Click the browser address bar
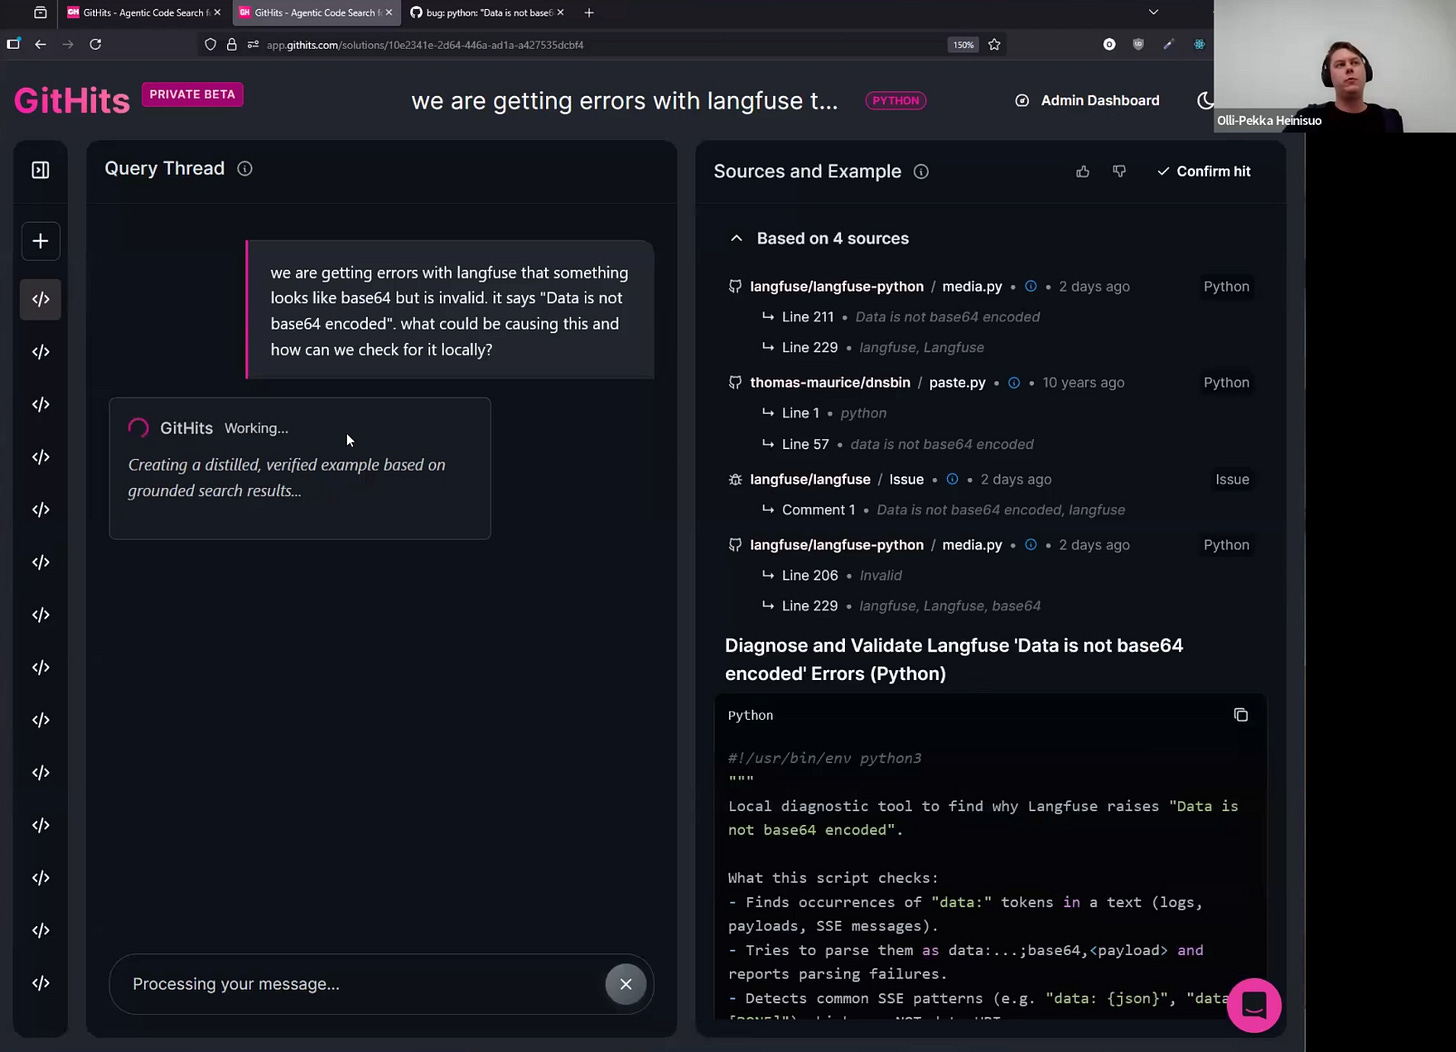Screen dimensions: 1456x1052 600,44
